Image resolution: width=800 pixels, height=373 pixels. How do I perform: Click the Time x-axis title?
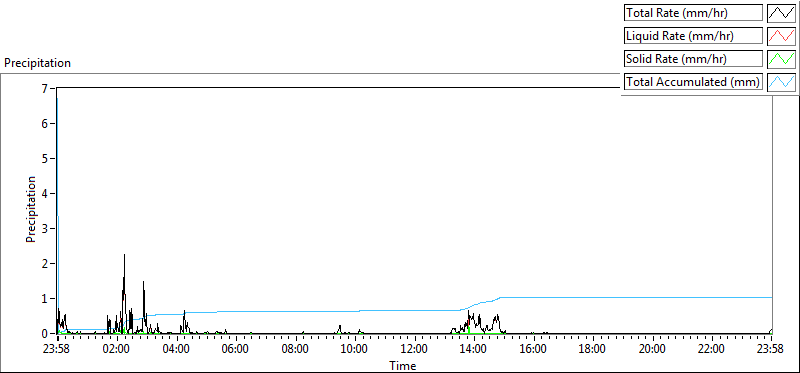403,366
